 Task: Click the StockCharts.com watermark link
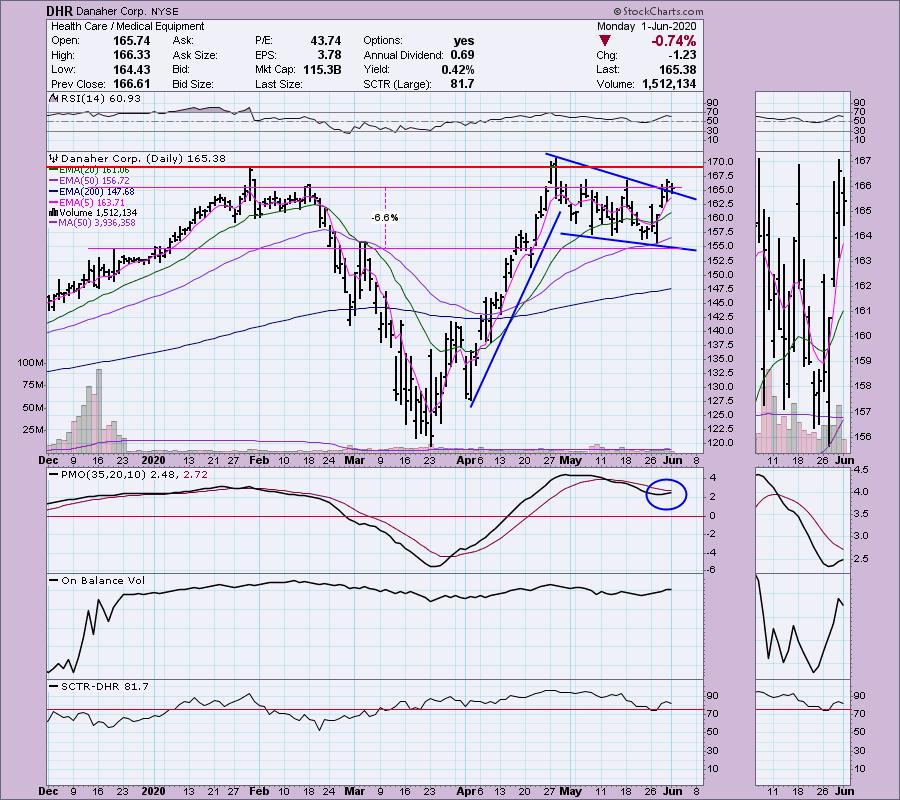658,11
